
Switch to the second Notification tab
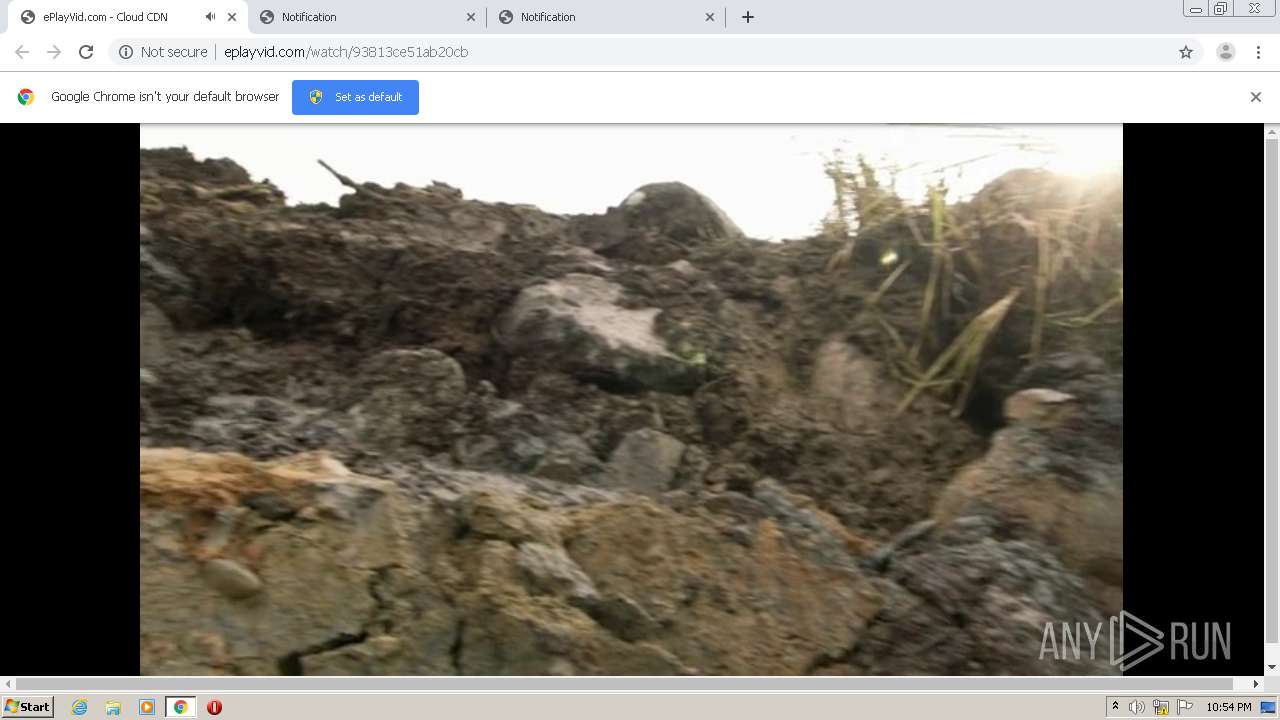click(606, 17)
